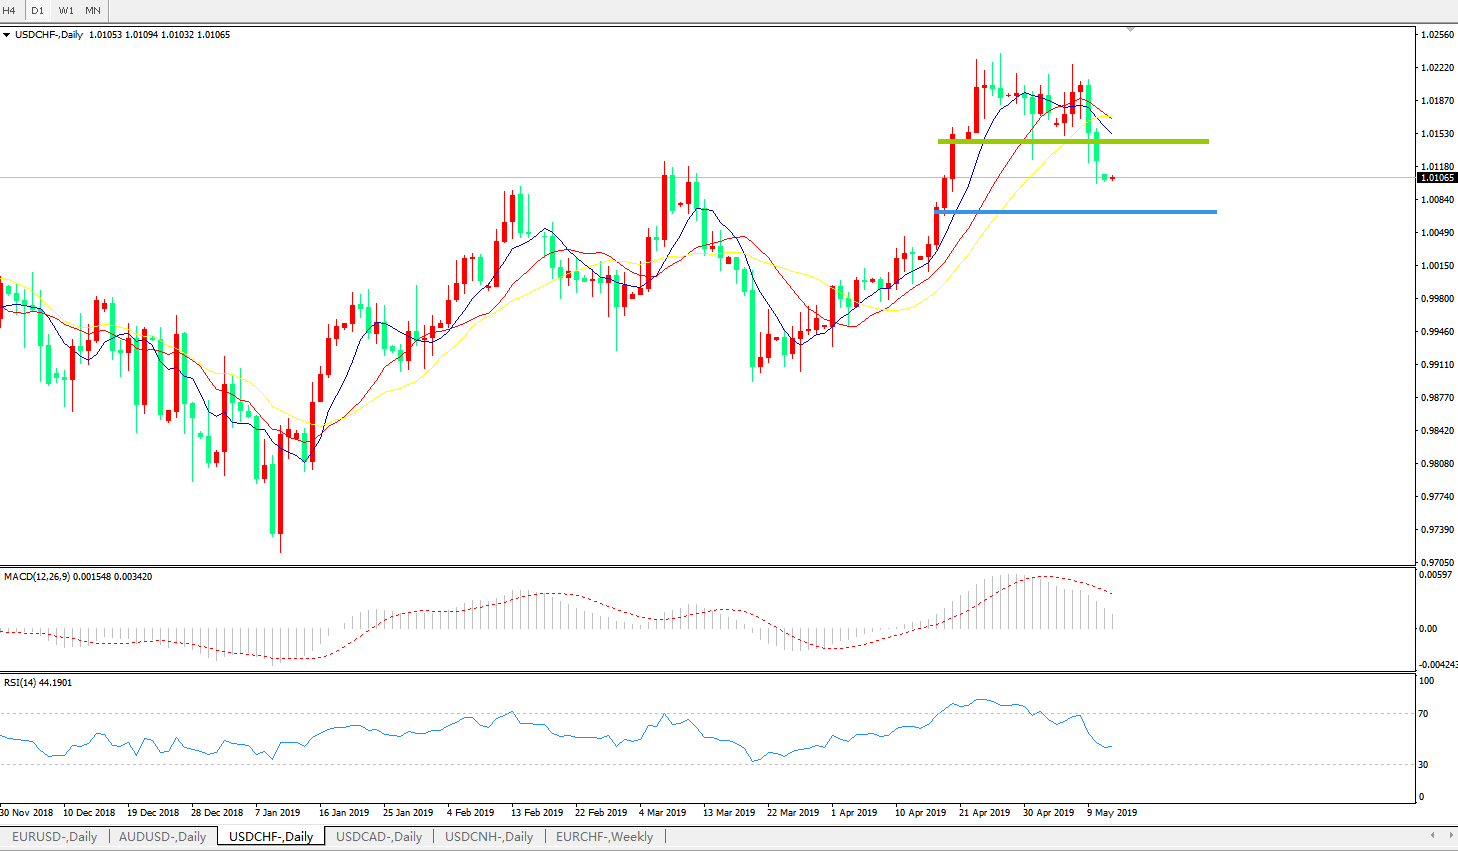
Task: Select the MN monthly timeframe
Action: (x=93, y=10)
